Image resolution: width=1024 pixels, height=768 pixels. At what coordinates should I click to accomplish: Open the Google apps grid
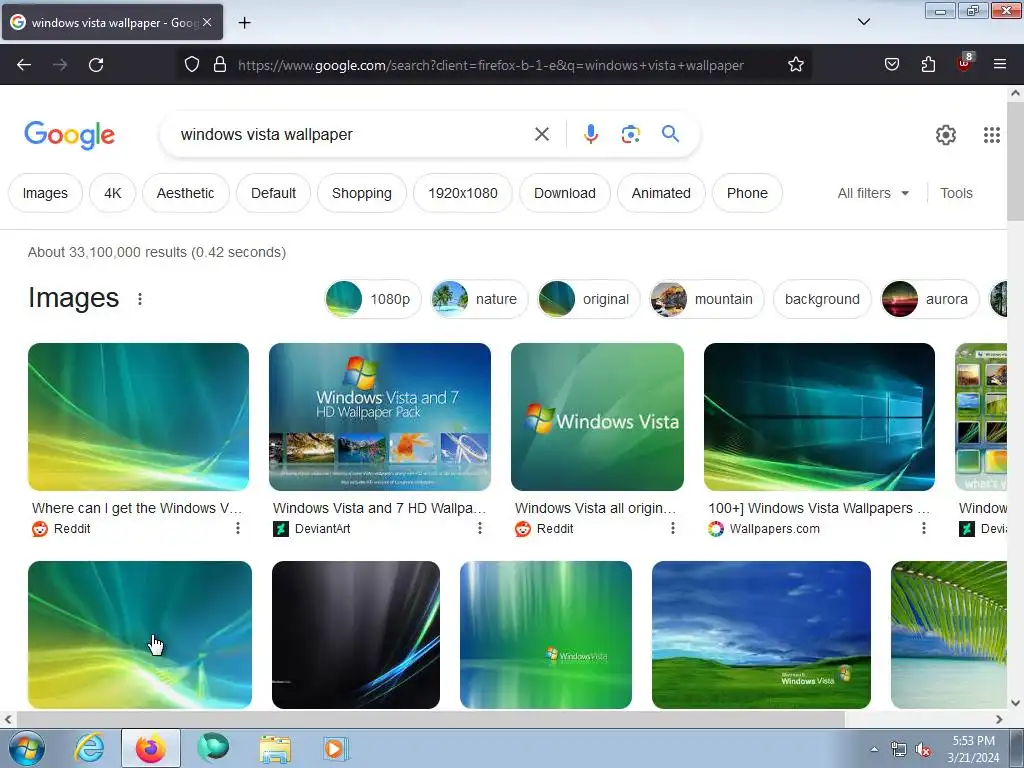(x=991, y=135)
